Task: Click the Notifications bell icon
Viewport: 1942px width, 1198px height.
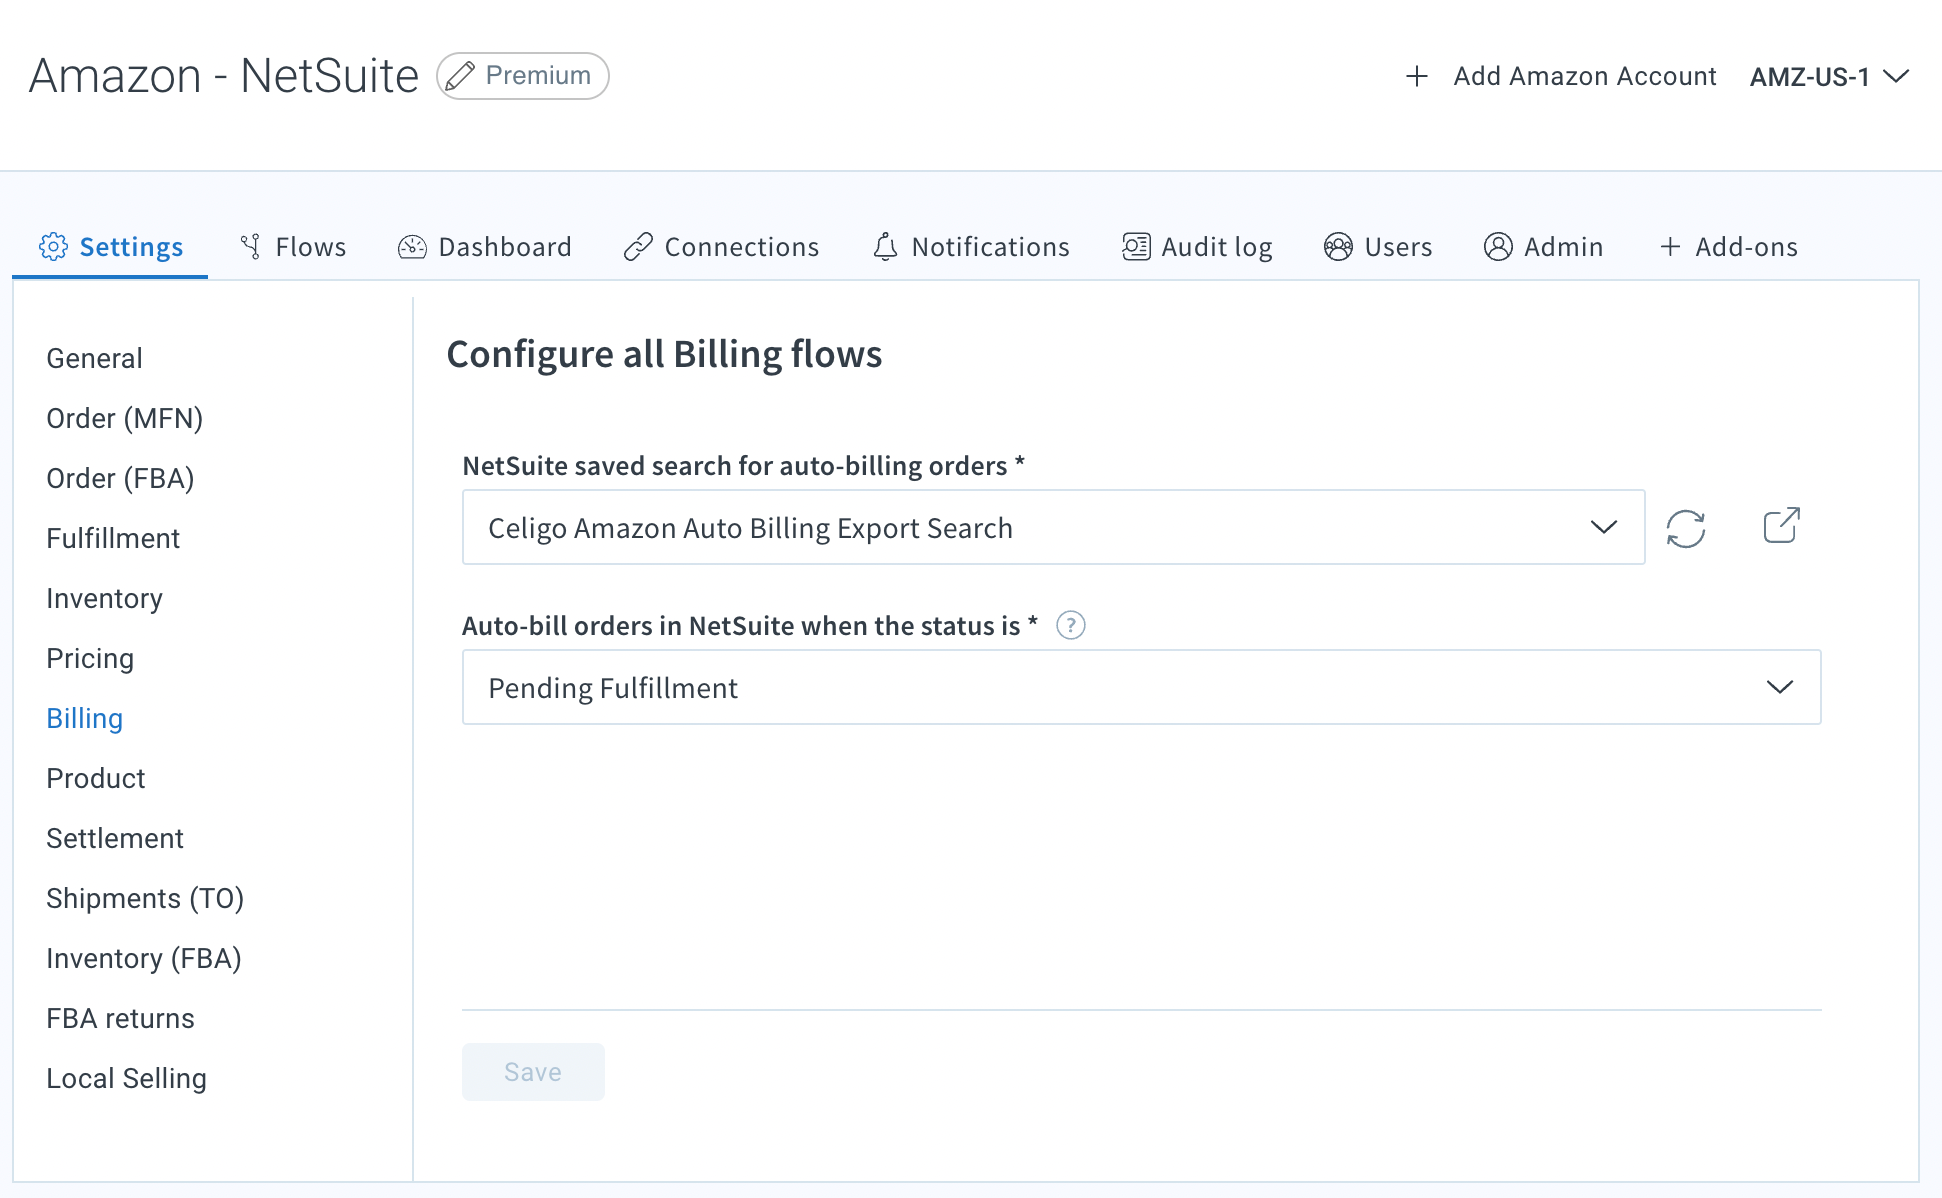Action: [885, 247]
